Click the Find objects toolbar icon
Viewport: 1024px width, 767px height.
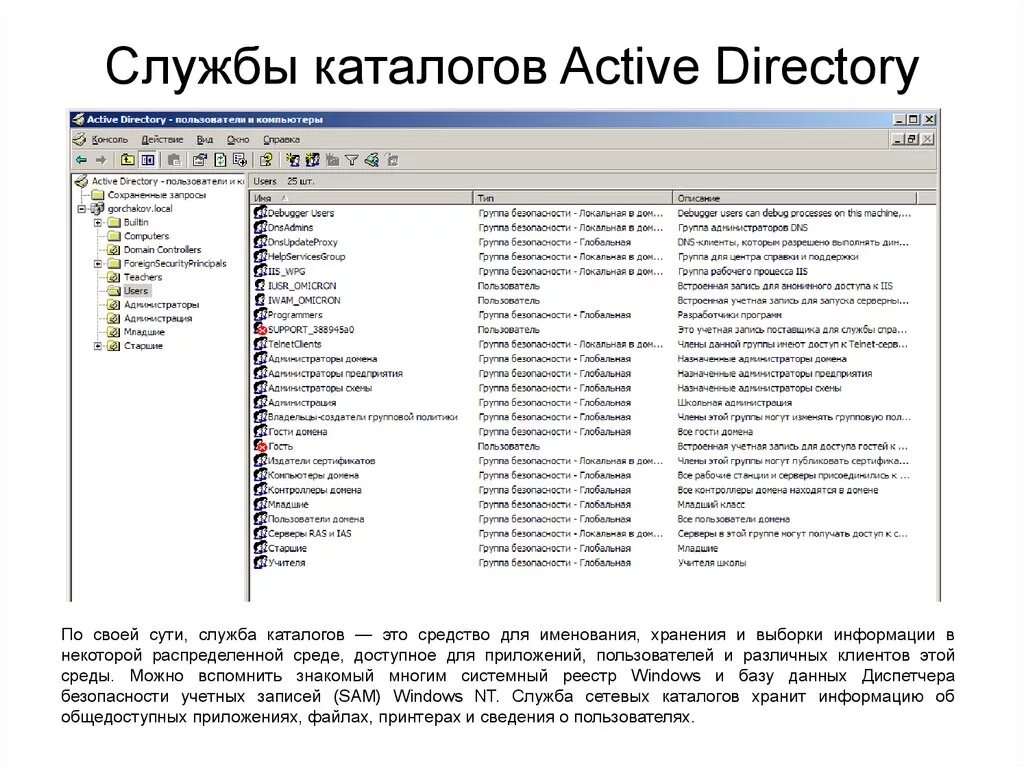pos(372,160)
